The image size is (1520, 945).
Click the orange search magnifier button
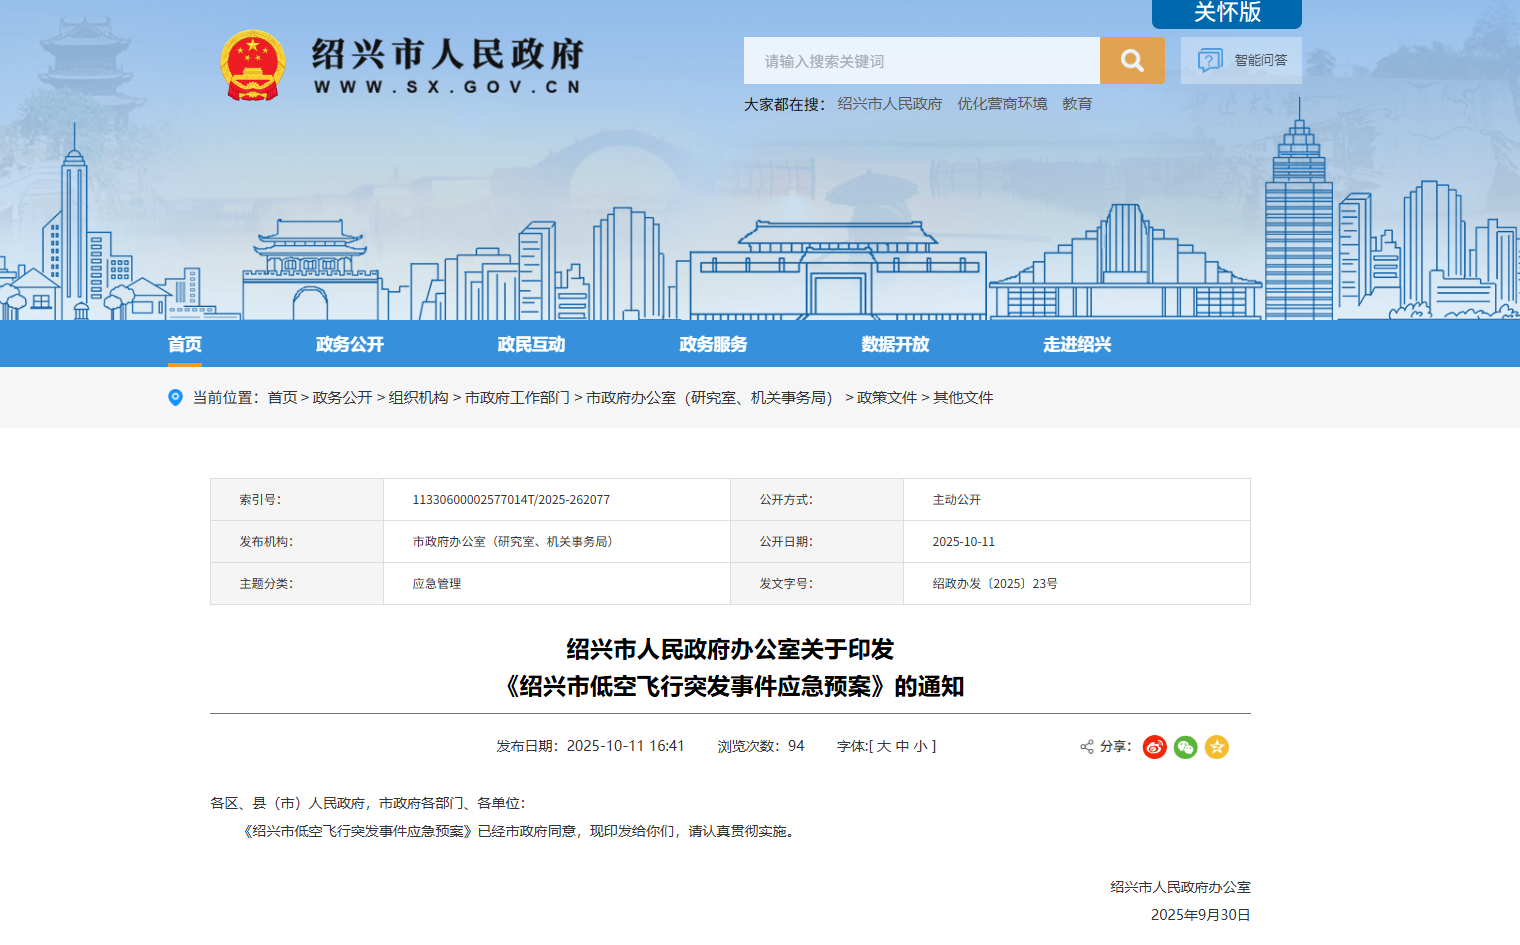coord(1131,61)
